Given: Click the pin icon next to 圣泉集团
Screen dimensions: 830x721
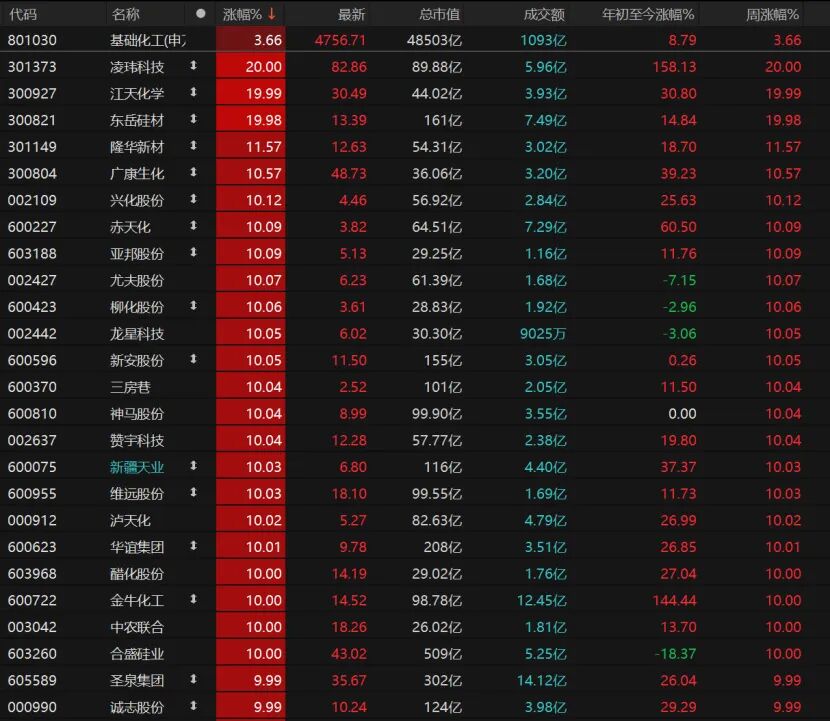Looking at the screenshot, I should 193,679.
